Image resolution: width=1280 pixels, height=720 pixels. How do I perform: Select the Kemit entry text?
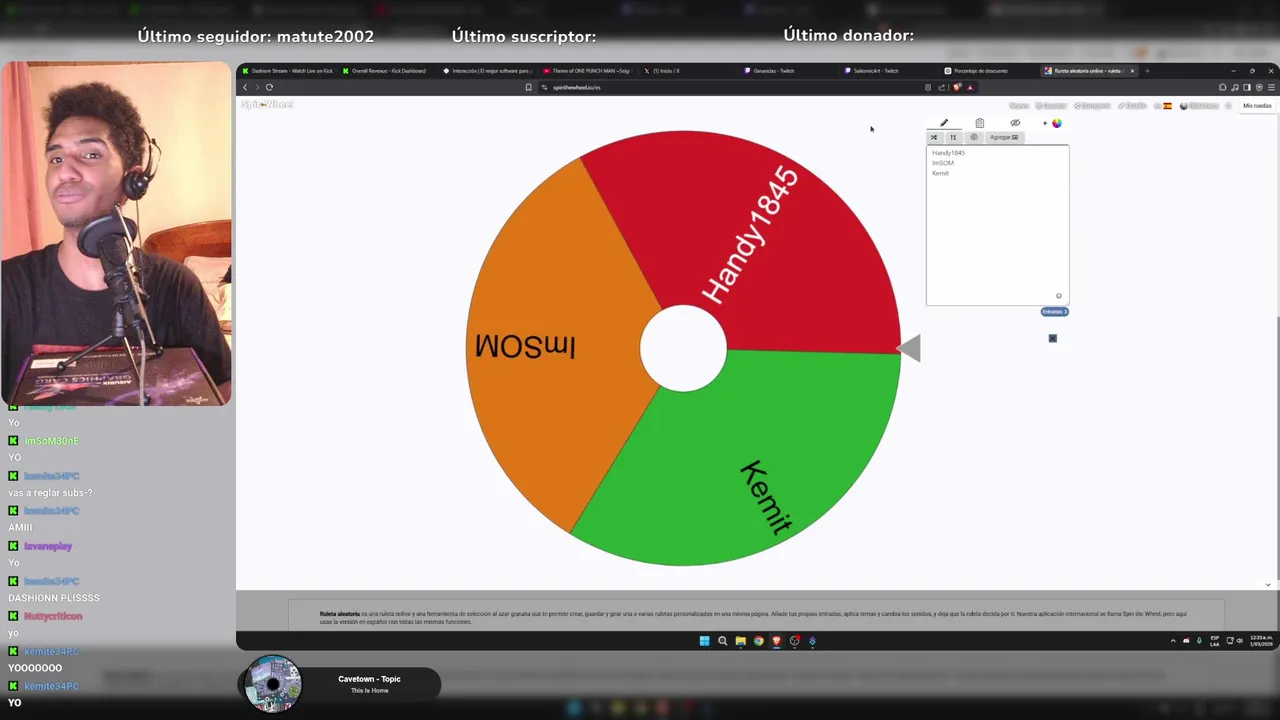(940, 173)
